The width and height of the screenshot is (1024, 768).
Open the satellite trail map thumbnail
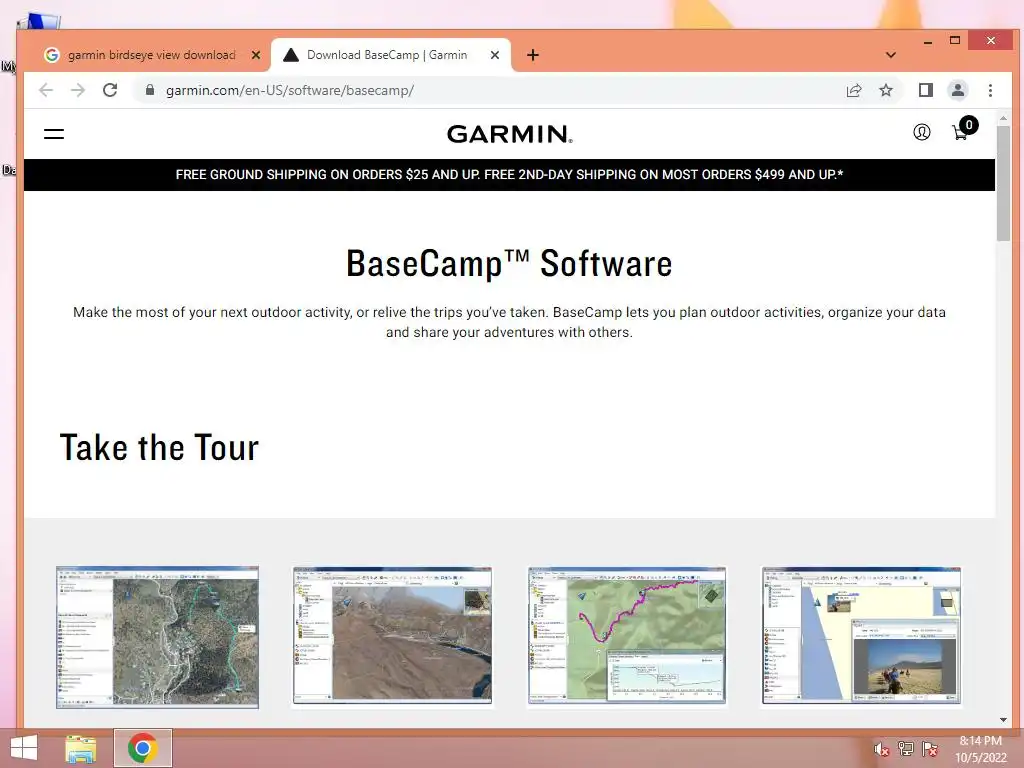tap(157, 637)
